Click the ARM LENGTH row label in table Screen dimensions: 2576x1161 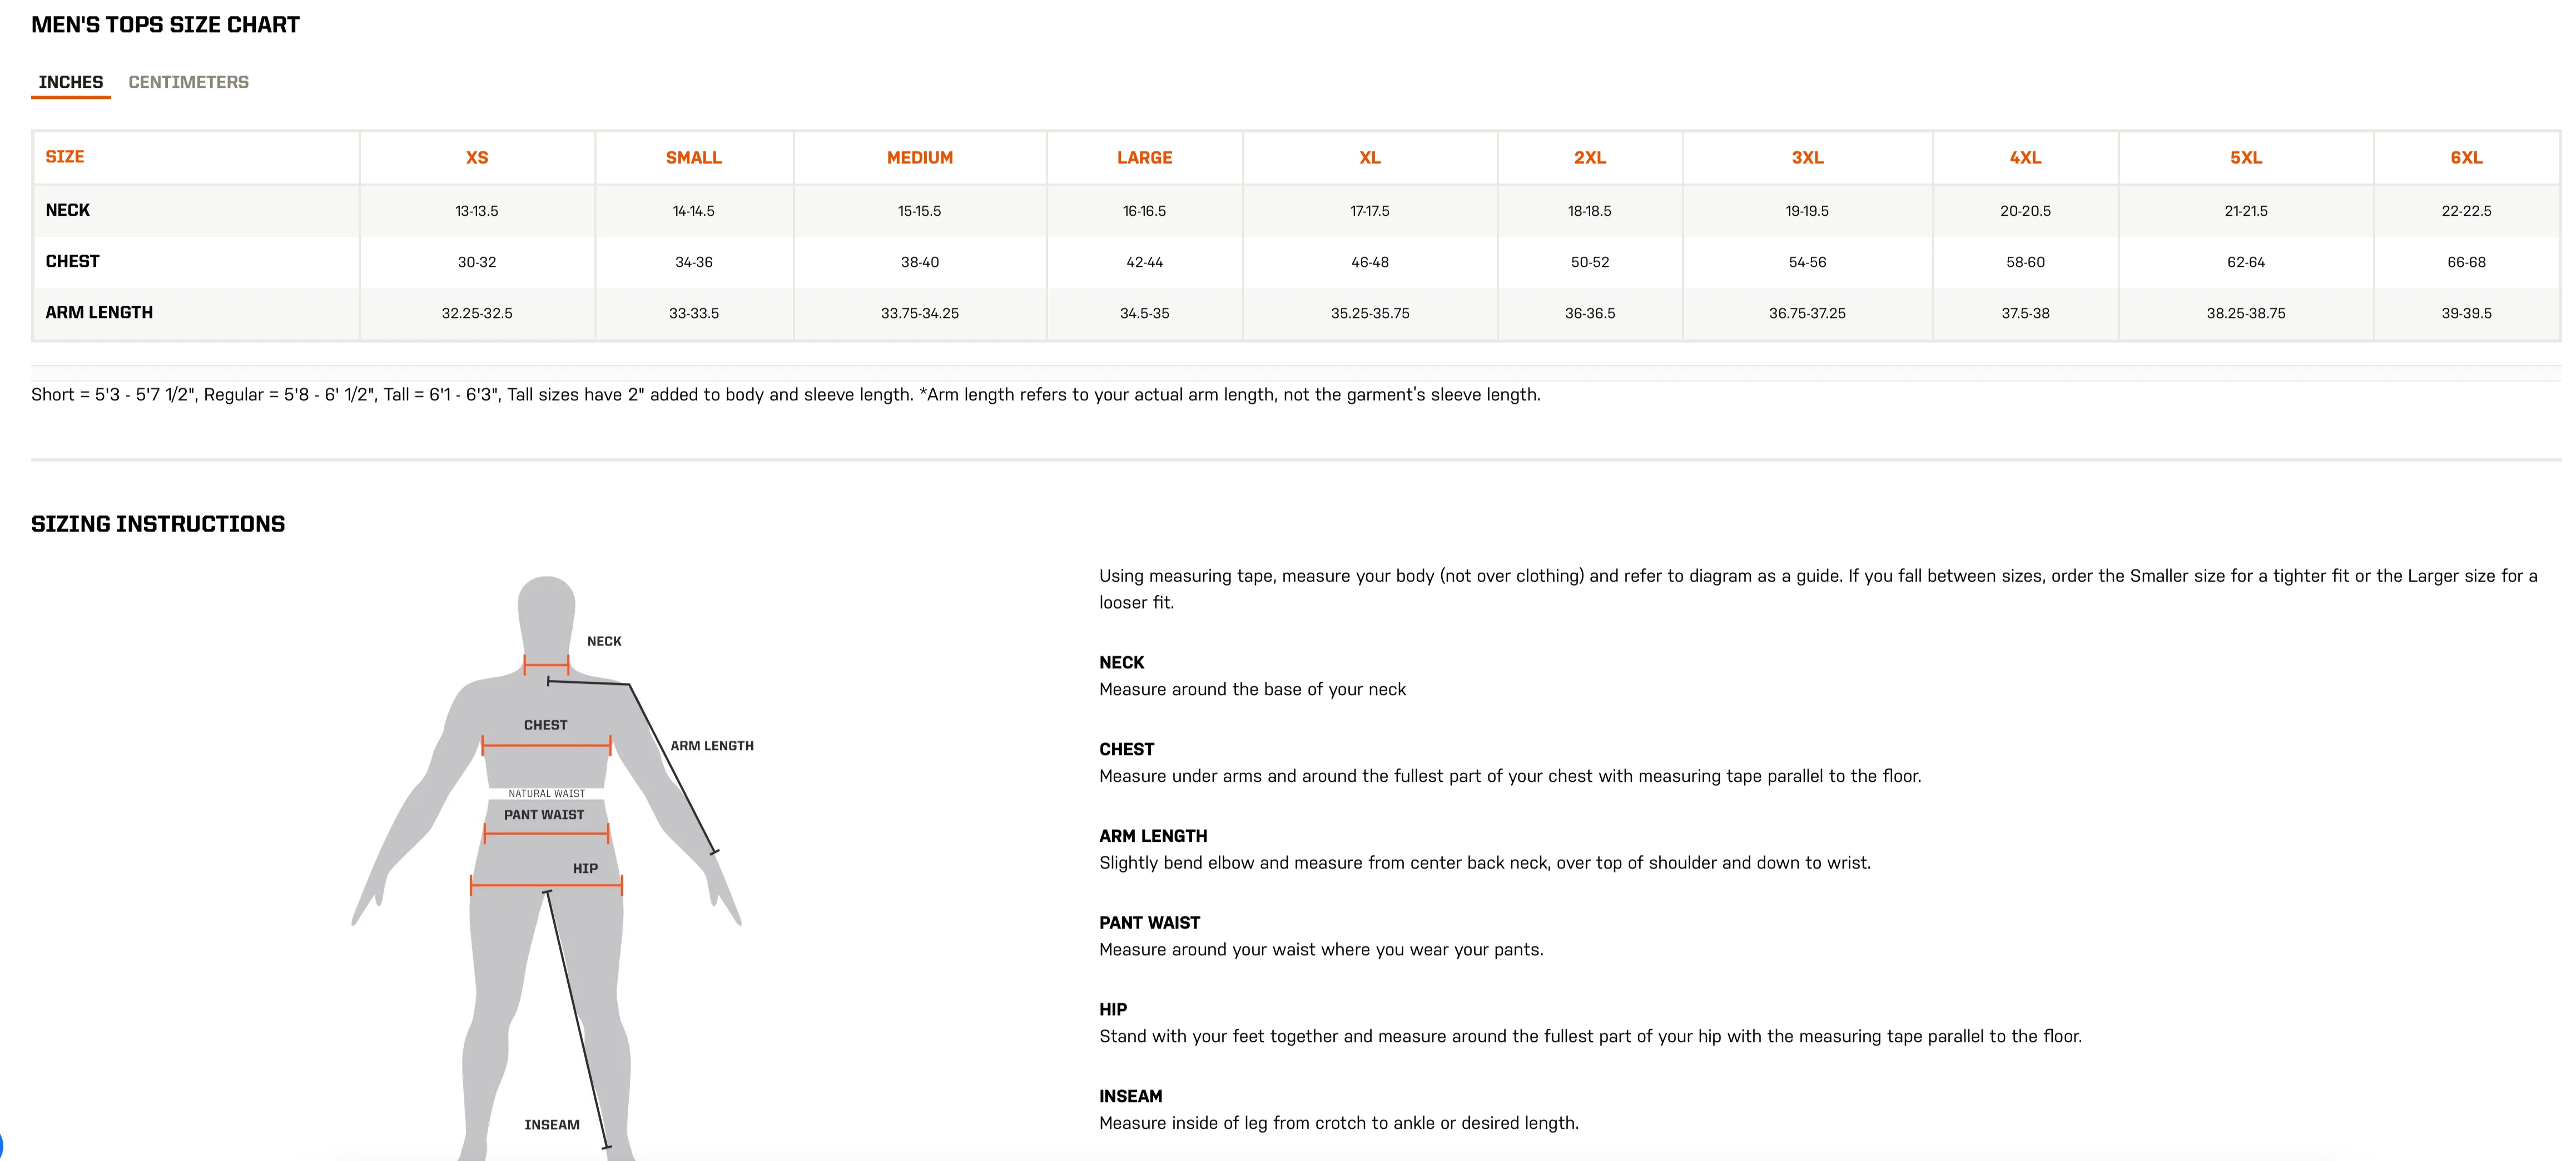tap(99, 312)
